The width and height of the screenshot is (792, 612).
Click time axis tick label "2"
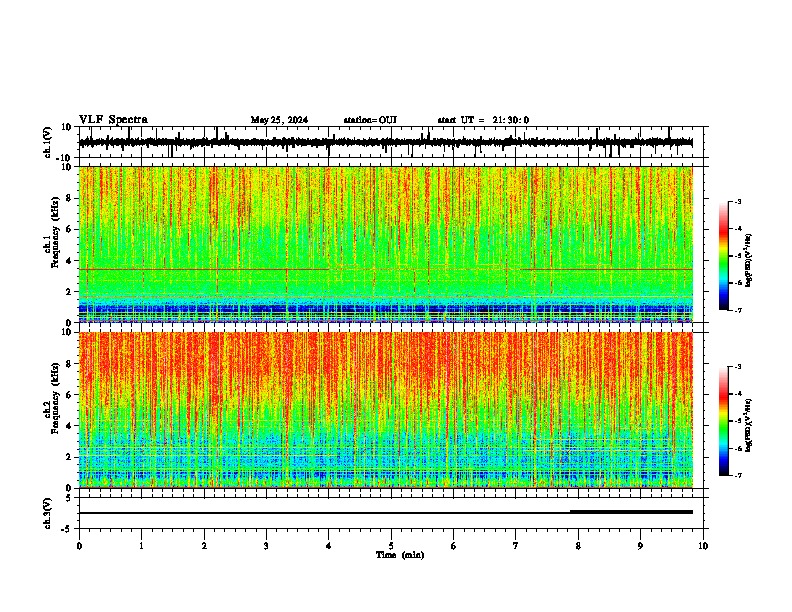click(x=204, y=546)
